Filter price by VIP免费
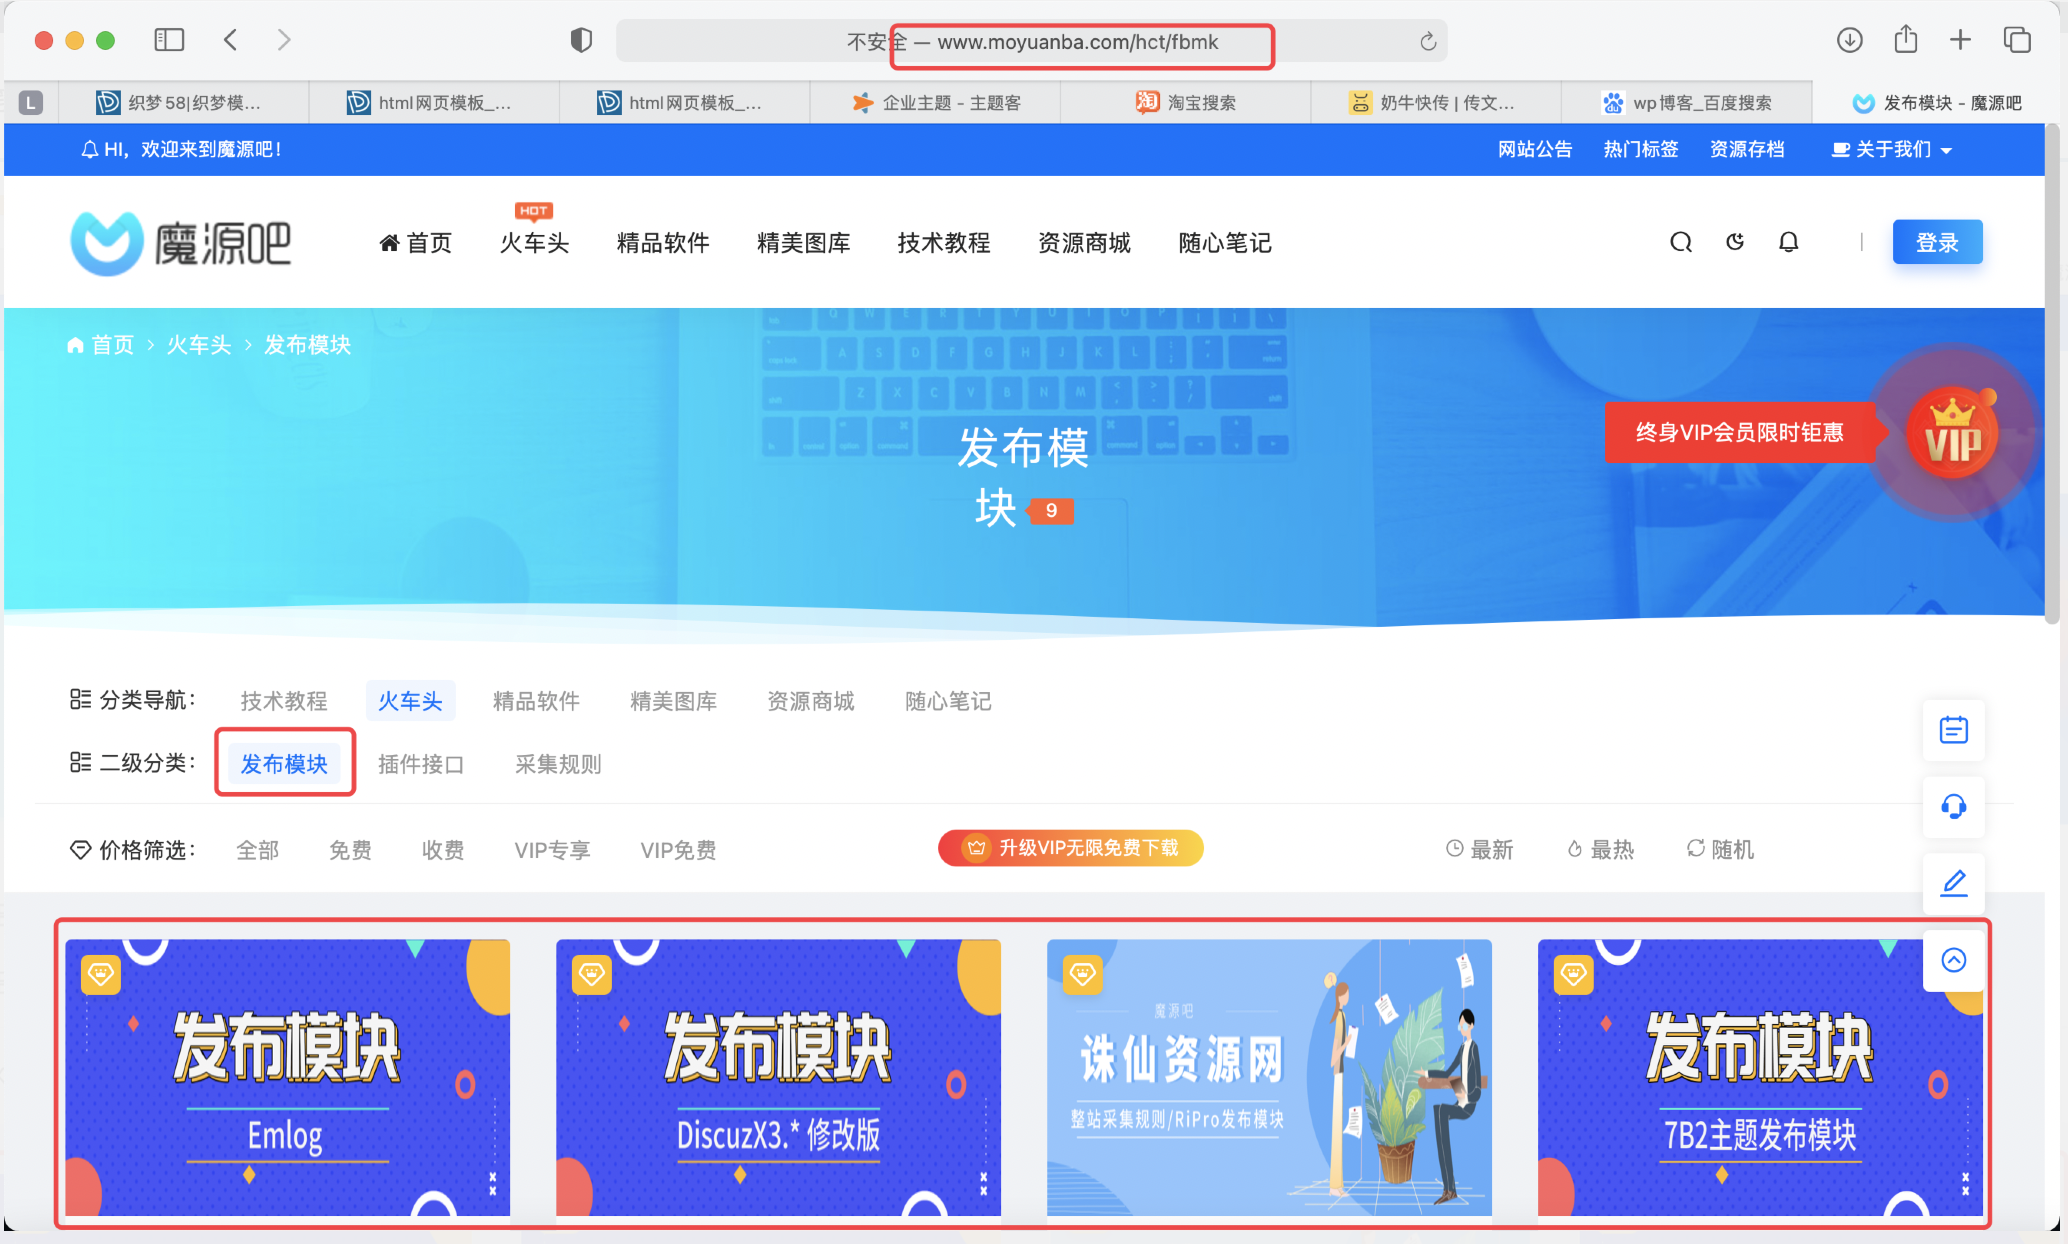This screenshot has height=1244, width=2068. (x=678, y=850)
